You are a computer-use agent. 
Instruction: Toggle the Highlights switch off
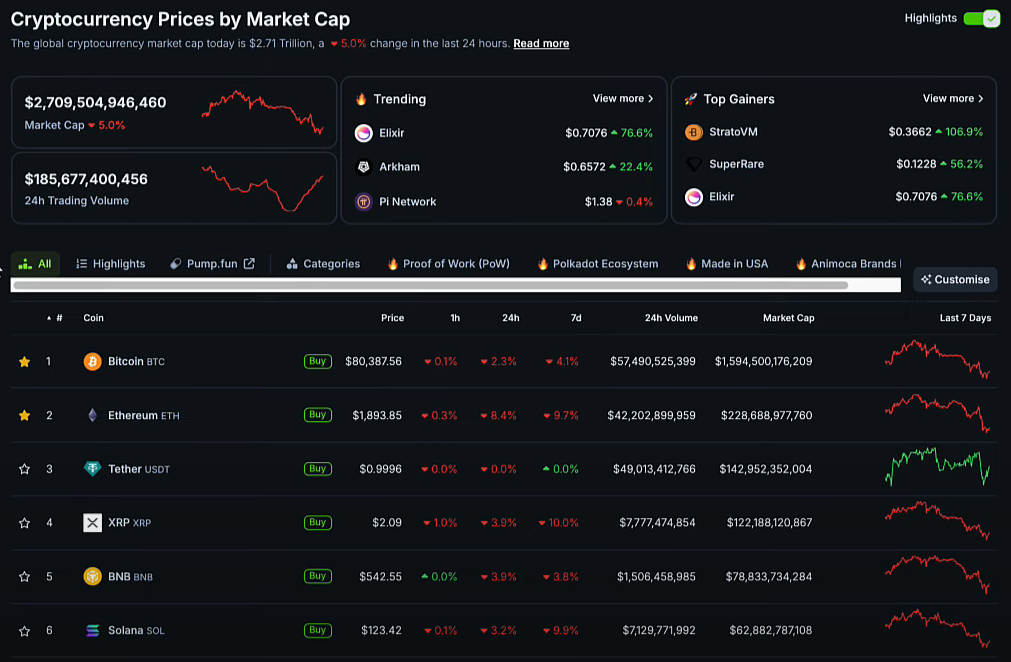click(x=981, y=18)
